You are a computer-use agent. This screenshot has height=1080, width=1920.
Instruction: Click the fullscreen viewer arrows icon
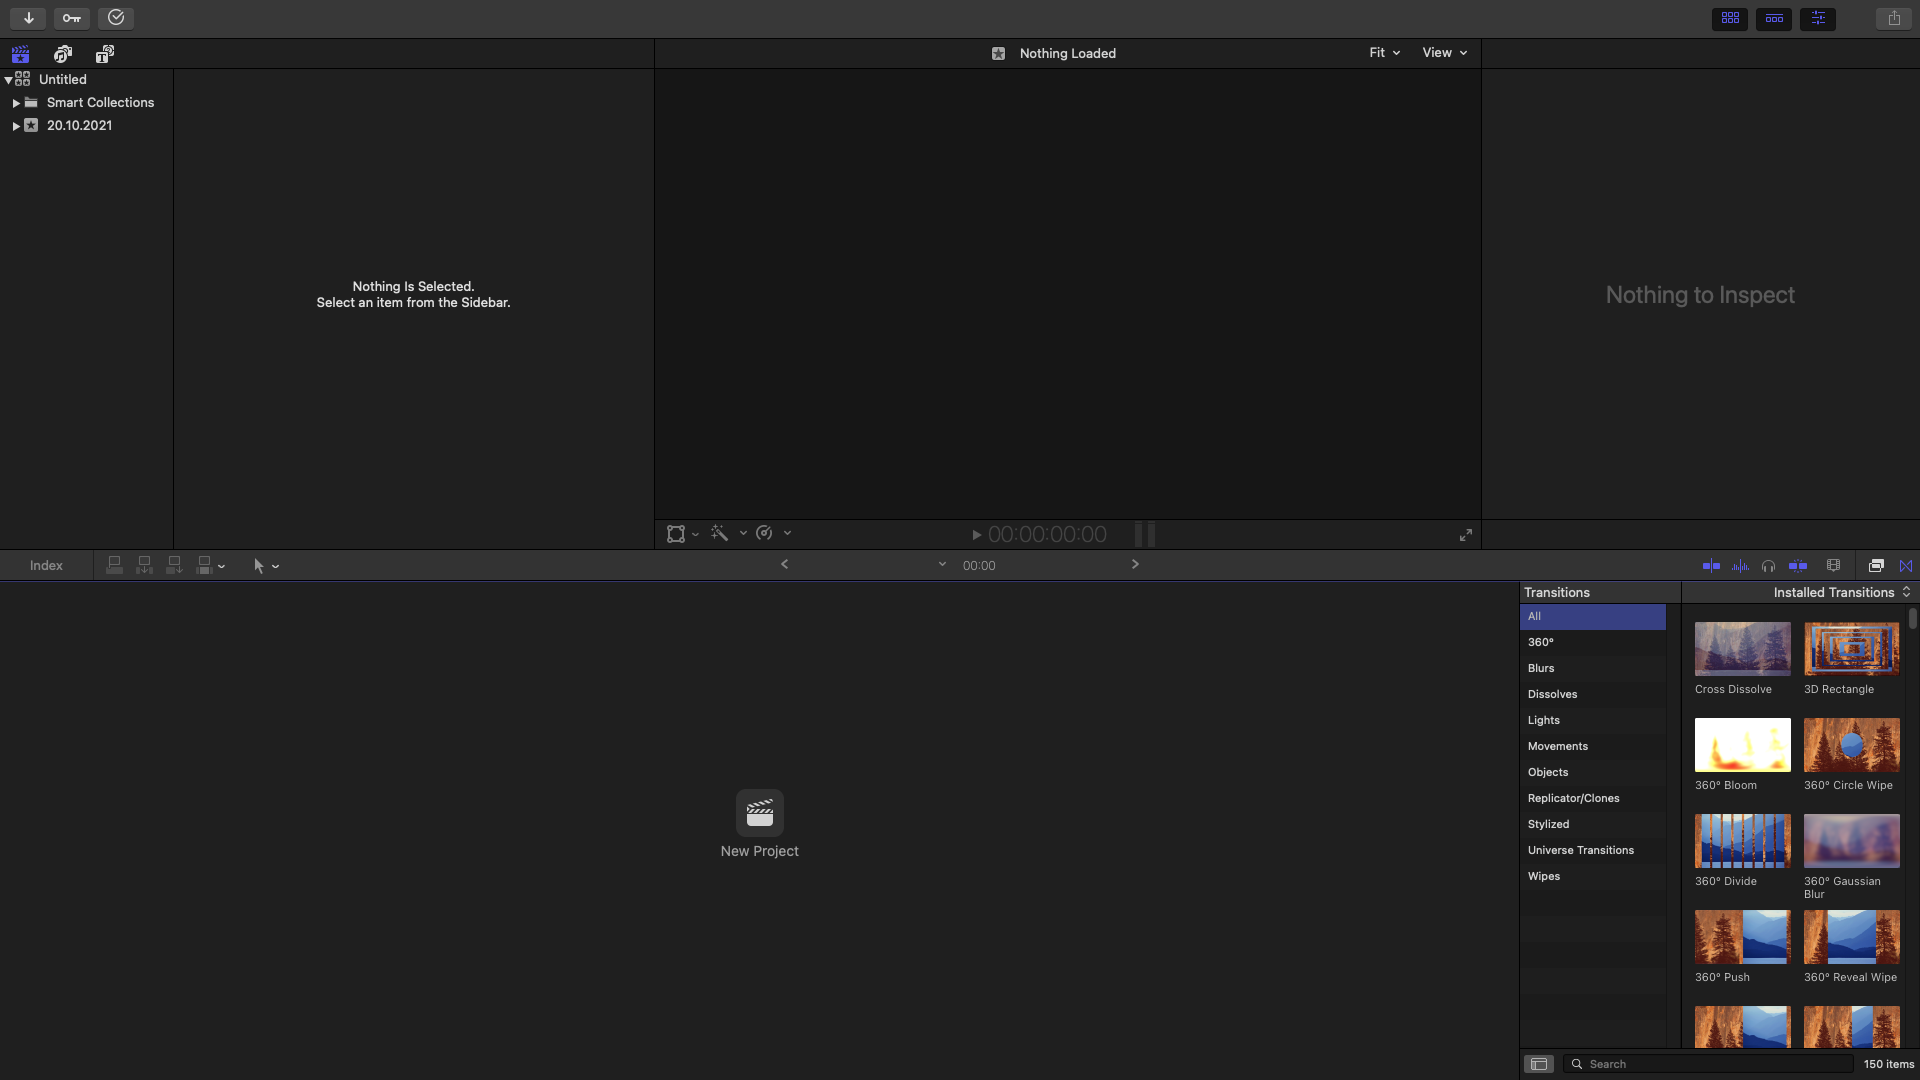click(x=1466, y=535)
